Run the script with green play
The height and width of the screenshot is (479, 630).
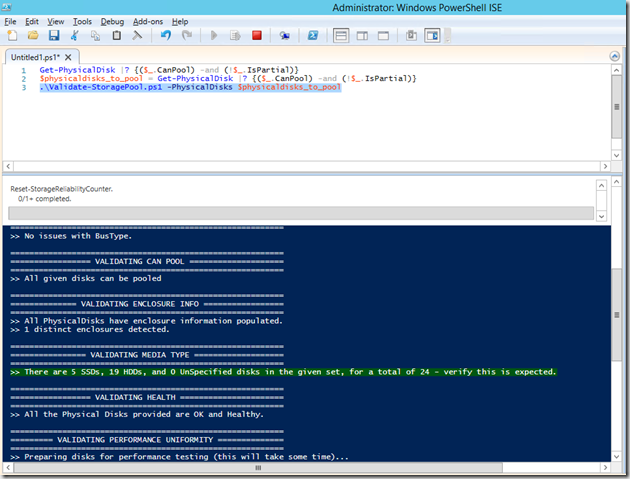[x=214, y=36]
